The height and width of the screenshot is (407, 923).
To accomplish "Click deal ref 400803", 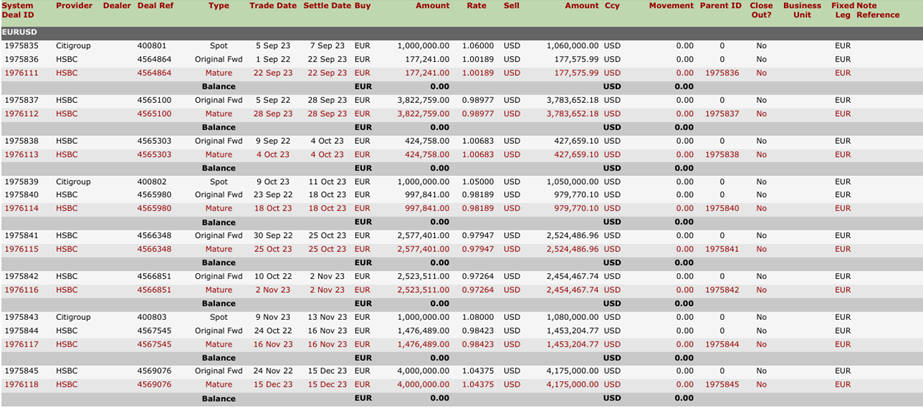I will [x=152, y=317].
